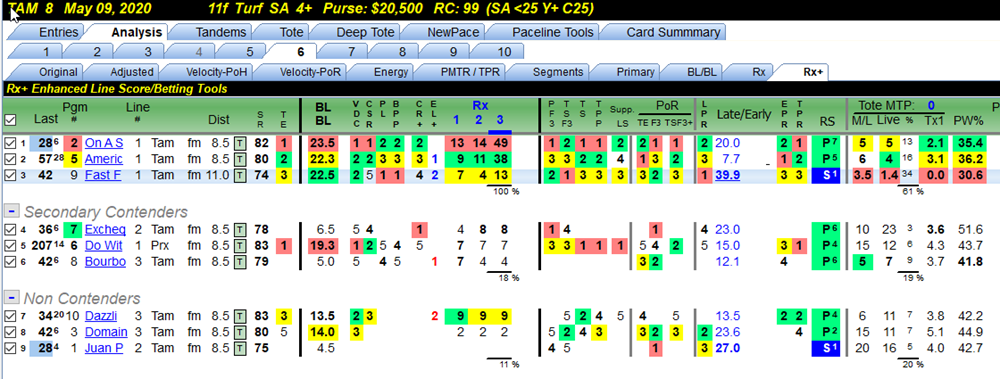The image size is (1000, 379).
Task: Sort by Rx column 3 header
Action: coord(499,120)
